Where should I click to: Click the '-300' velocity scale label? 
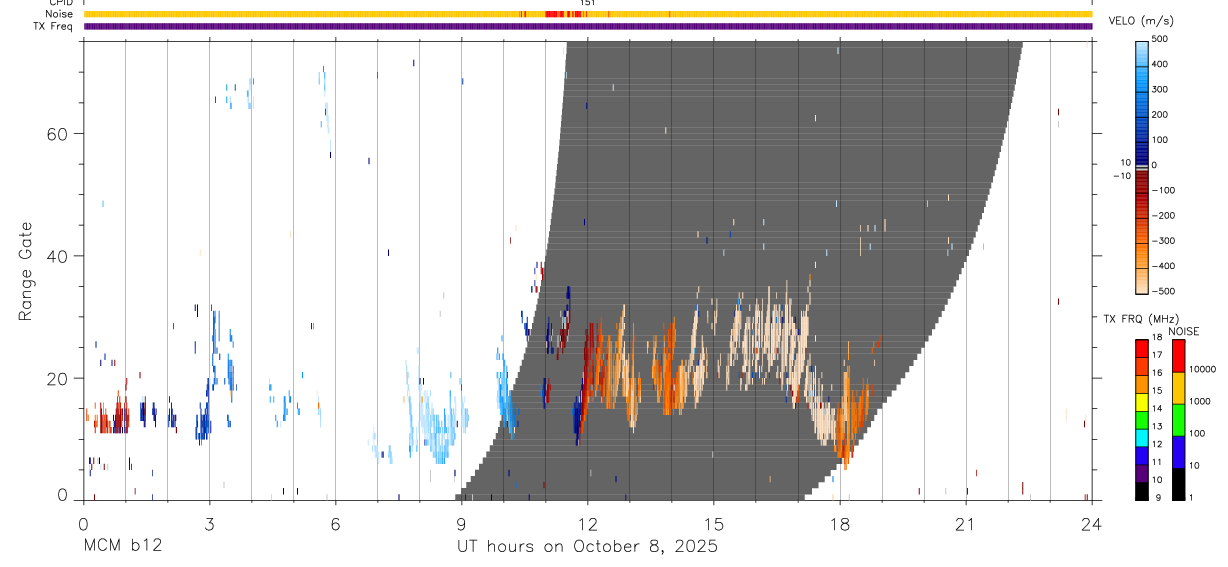[x=1163, y=241]
